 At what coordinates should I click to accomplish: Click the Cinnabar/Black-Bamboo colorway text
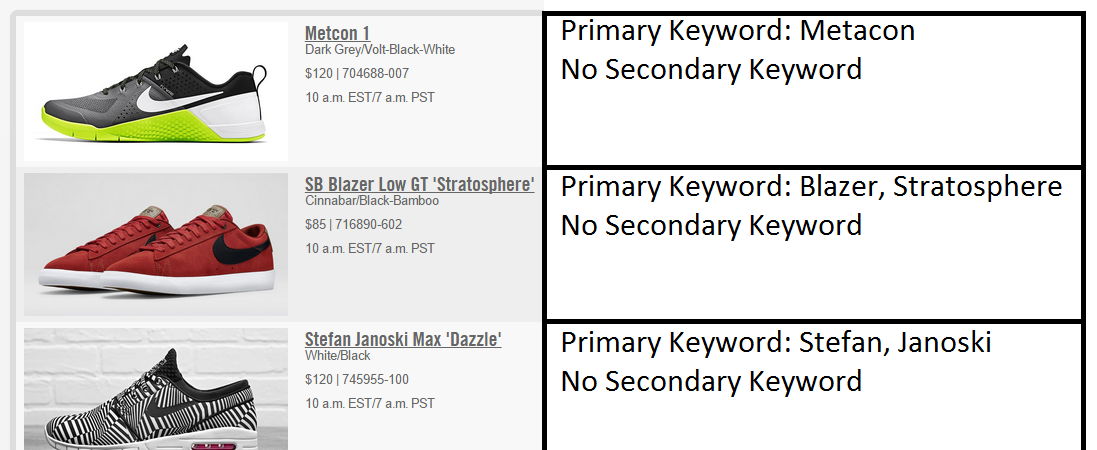(x=373, y=201)
